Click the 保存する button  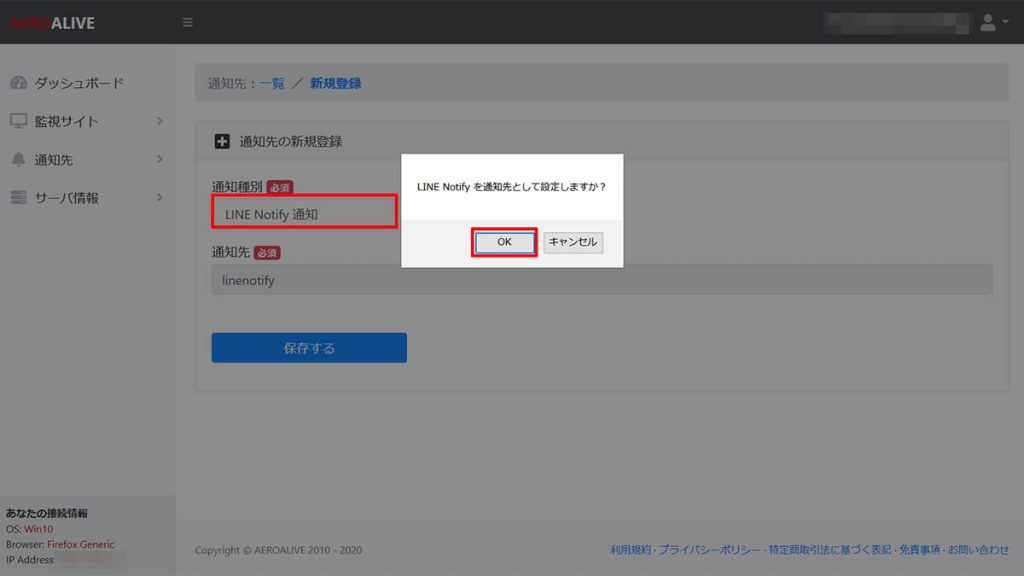[x=309, y=347]
